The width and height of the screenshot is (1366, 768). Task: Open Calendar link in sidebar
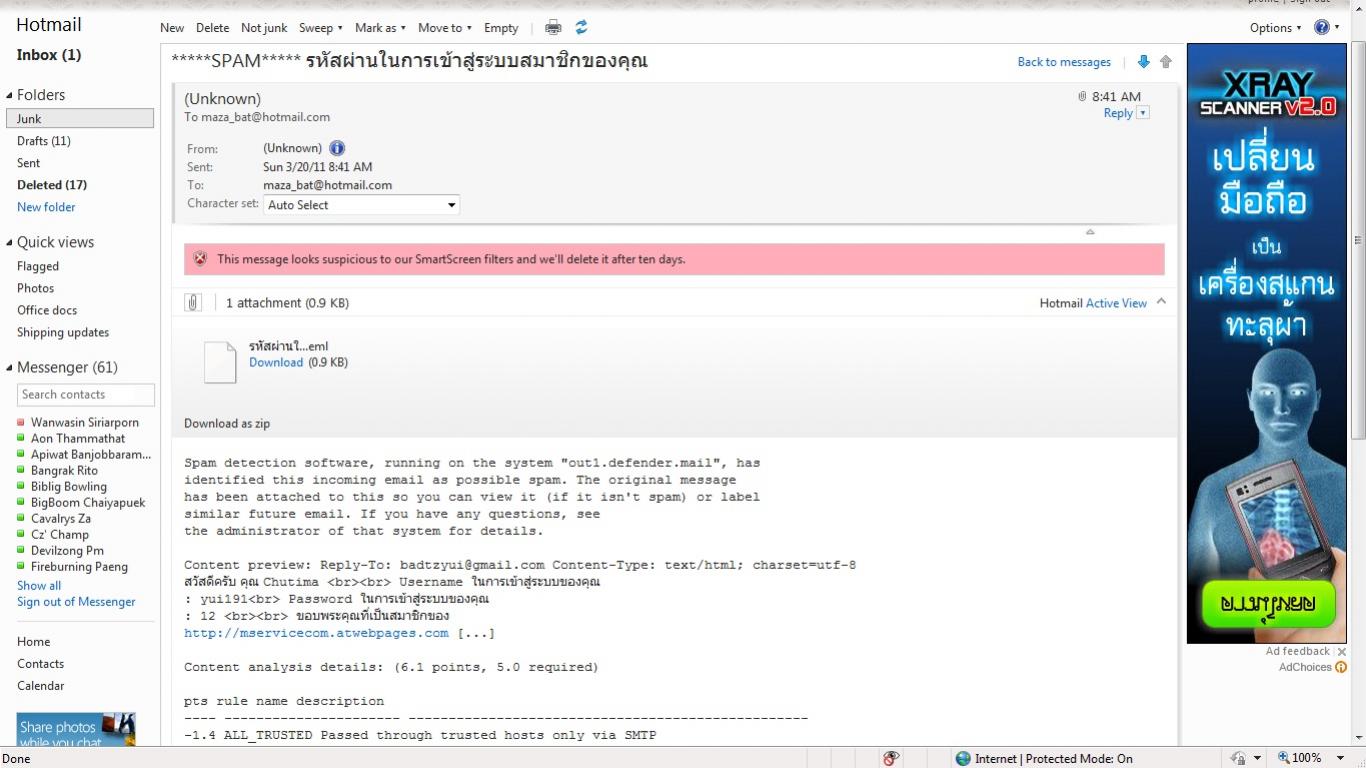(40, 686)
